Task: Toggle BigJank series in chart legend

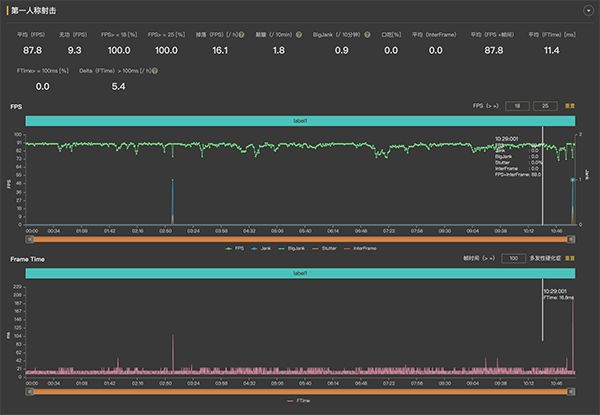Action: point(293,247)
